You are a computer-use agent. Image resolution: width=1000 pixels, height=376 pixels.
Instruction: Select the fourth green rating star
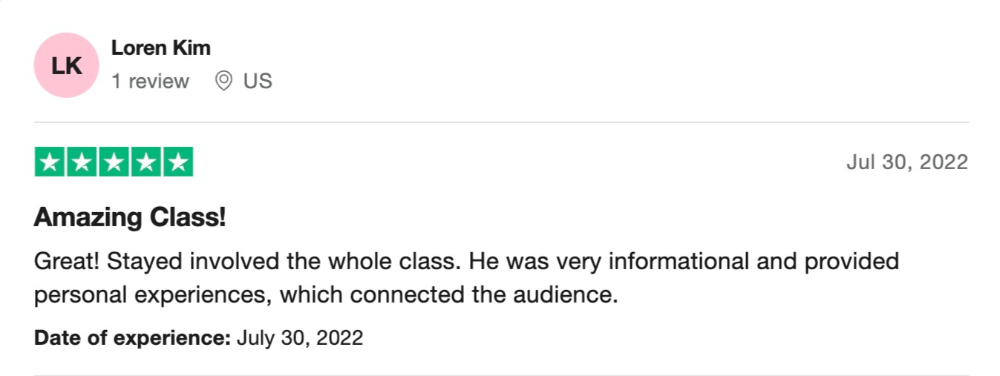click(x=146, y=162)
